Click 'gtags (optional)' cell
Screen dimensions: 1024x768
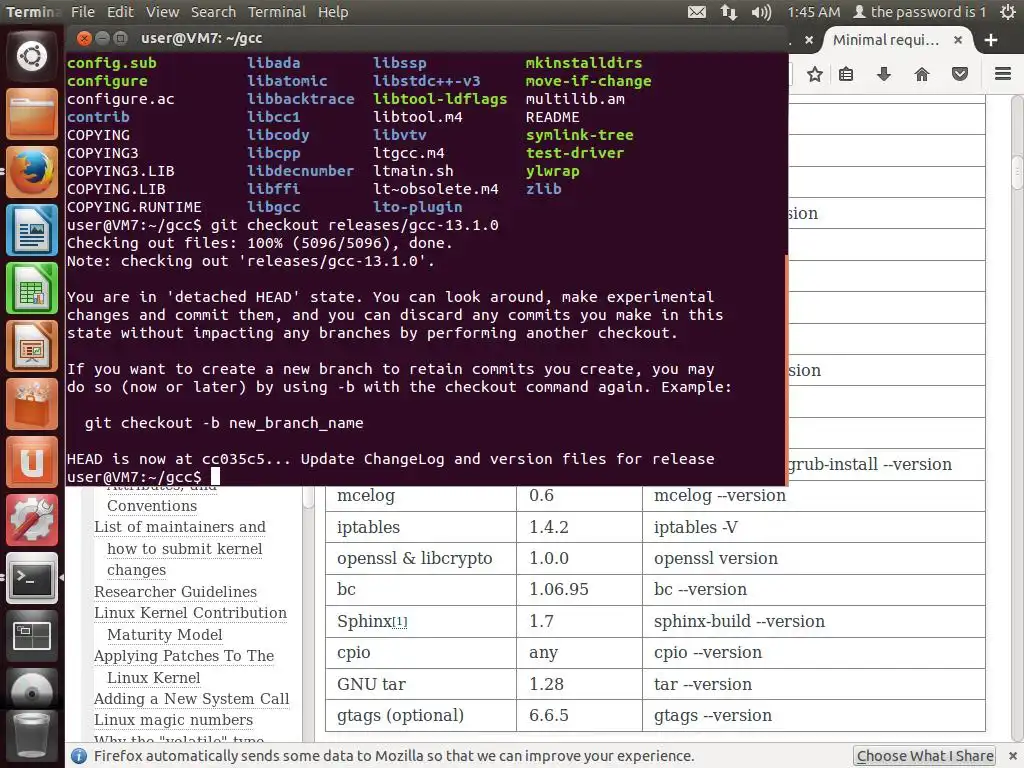tap(421, 716)
